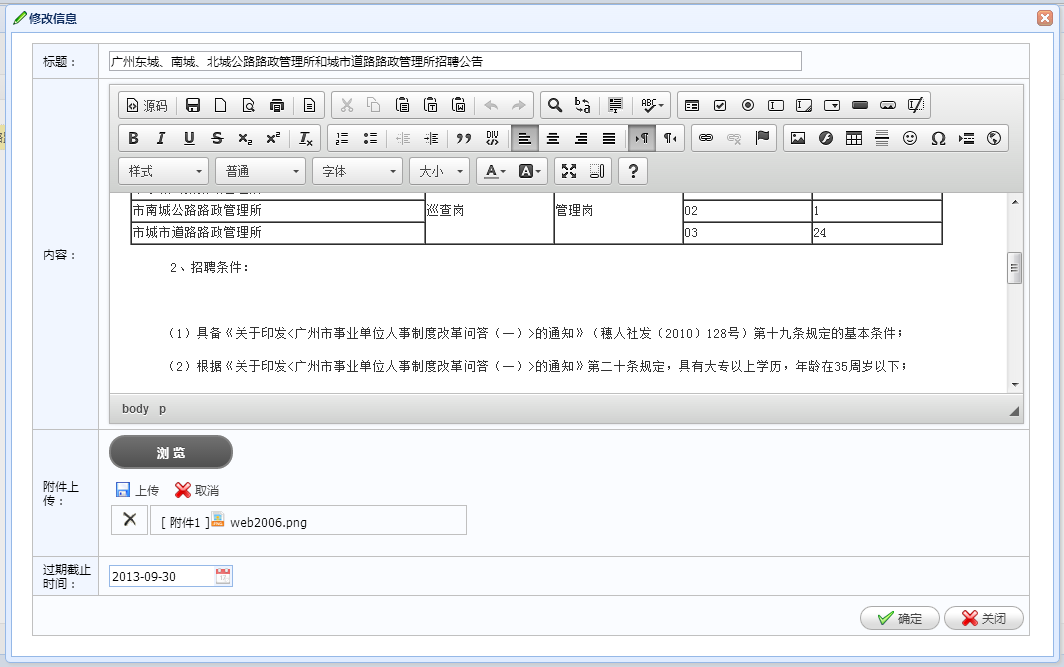Toggle strikethrough formatting

coord(217,138)
